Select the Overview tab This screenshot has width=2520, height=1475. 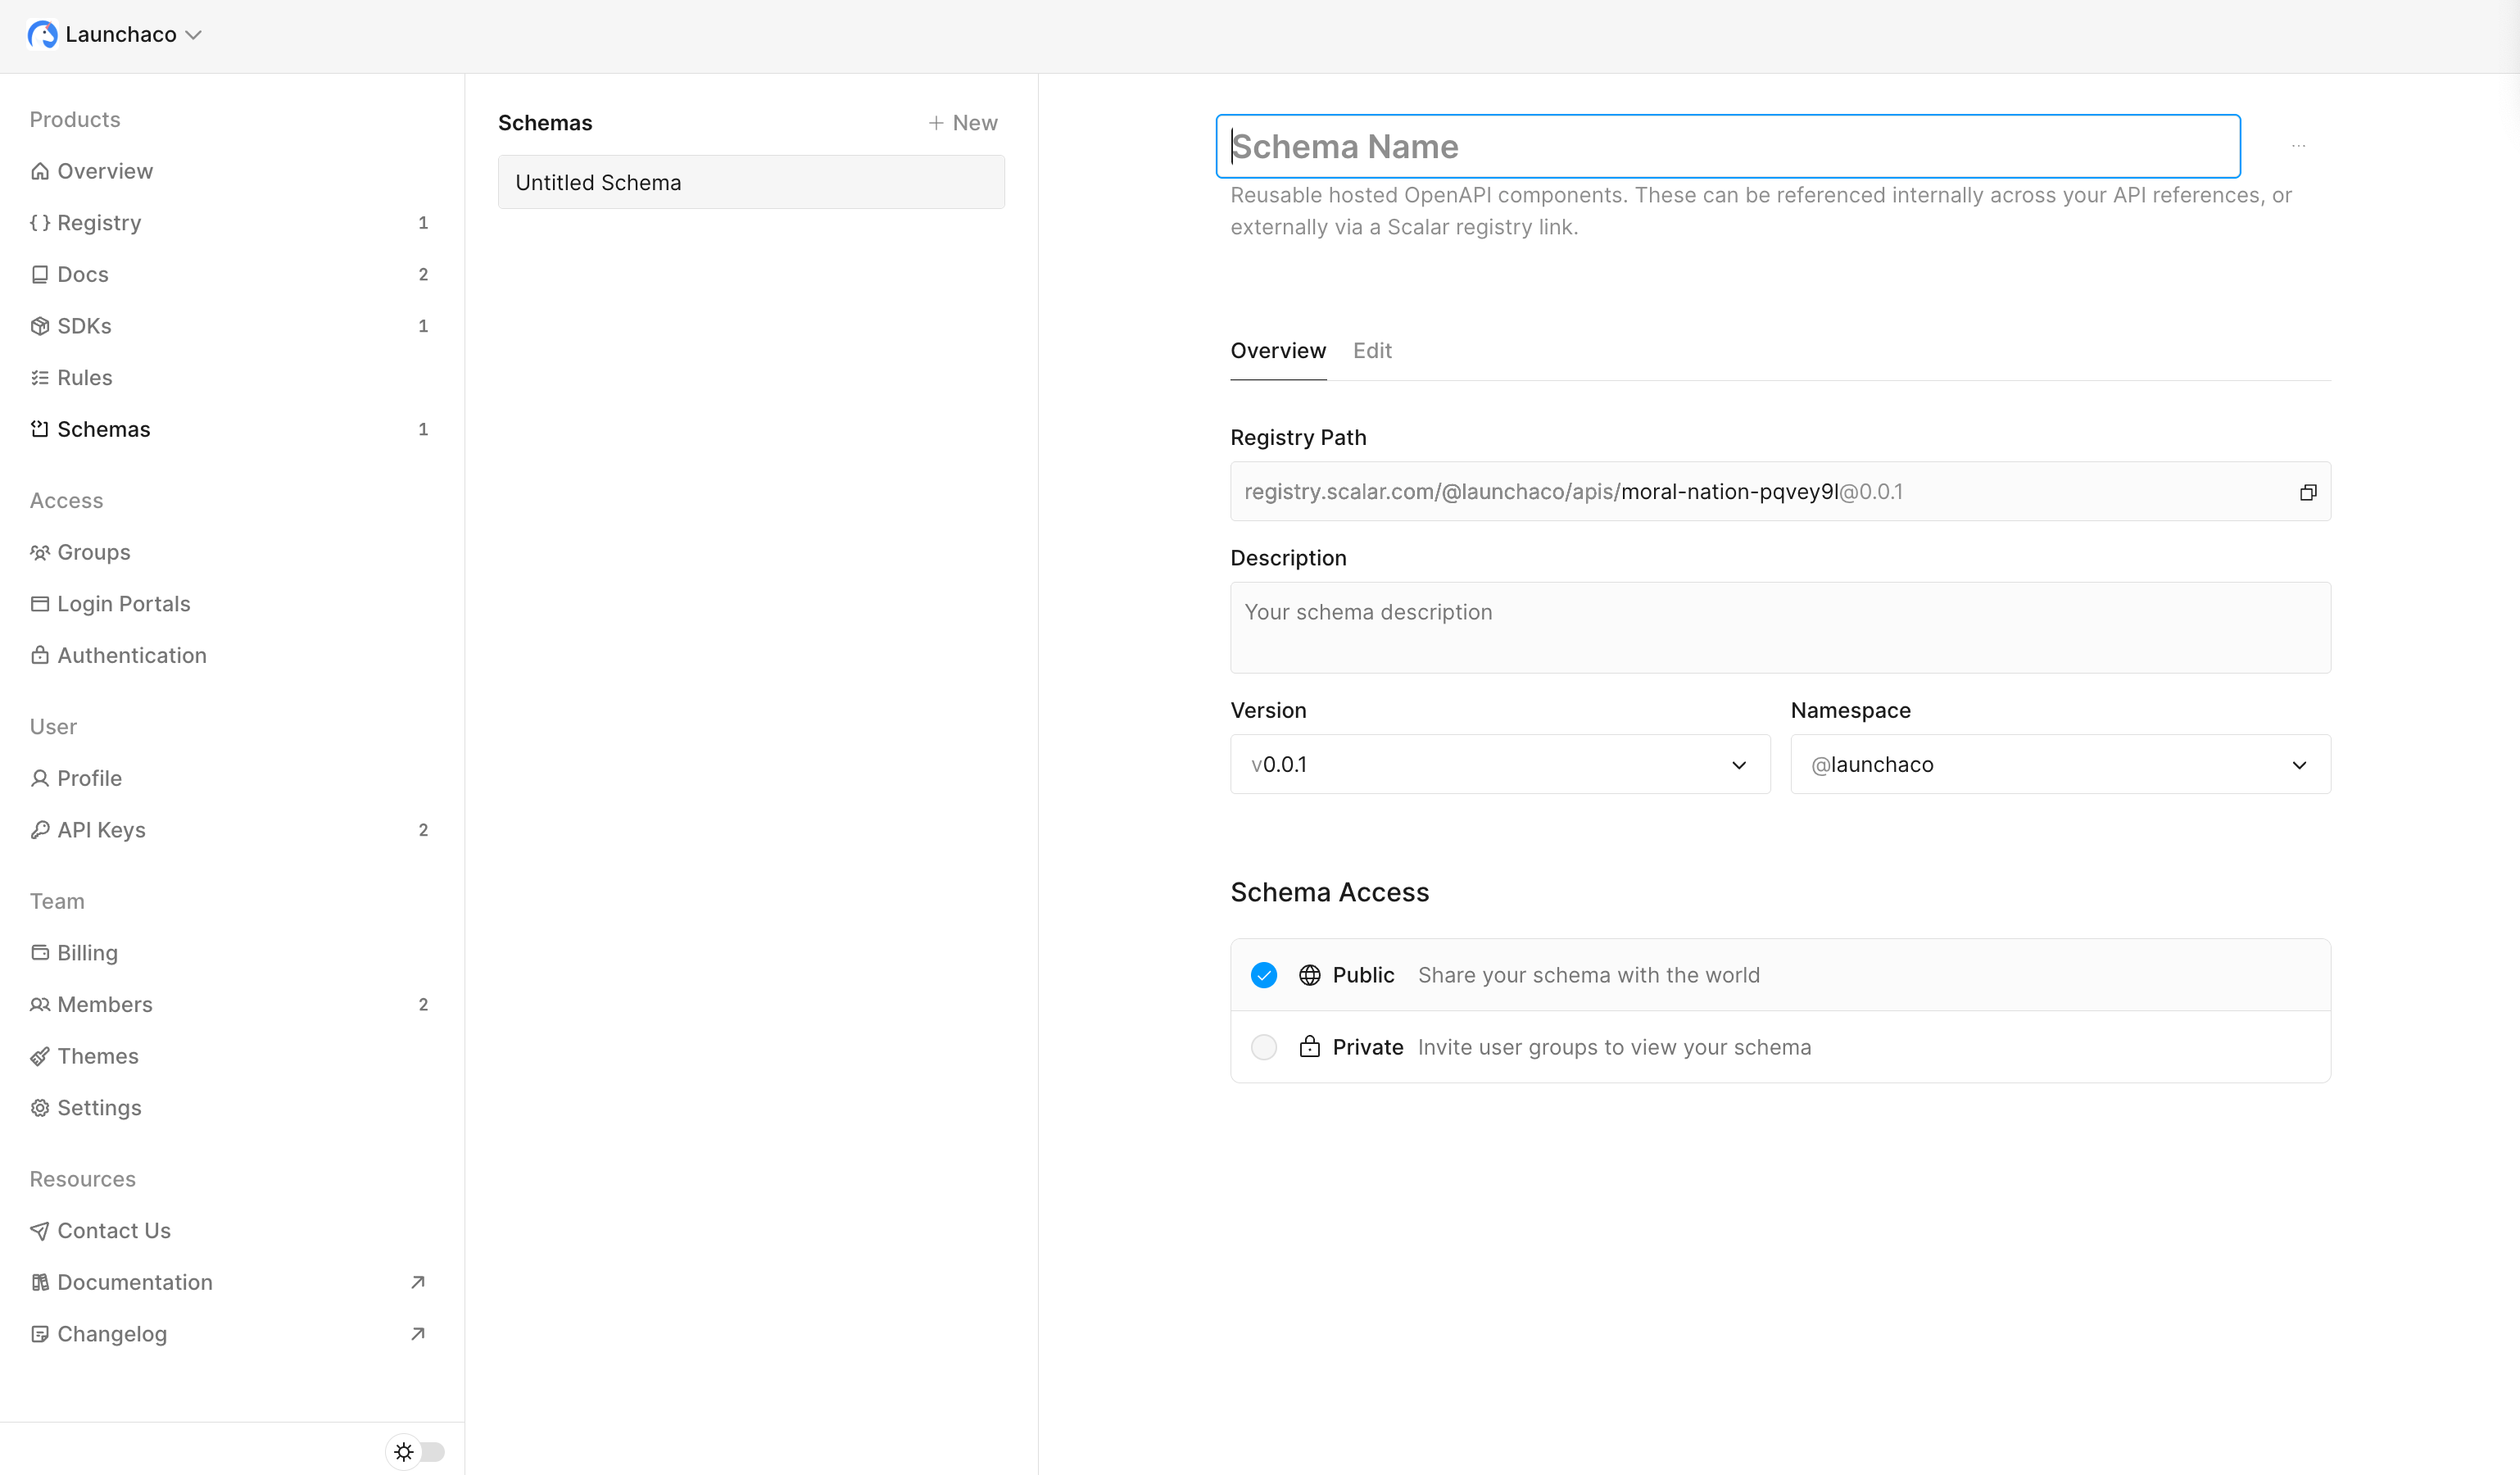(1278, 350)
